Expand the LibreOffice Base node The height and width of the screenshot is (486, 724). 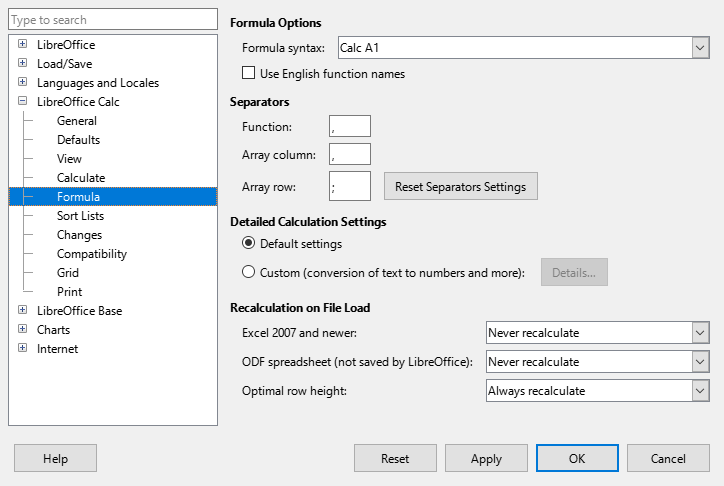tap(23, 311)
